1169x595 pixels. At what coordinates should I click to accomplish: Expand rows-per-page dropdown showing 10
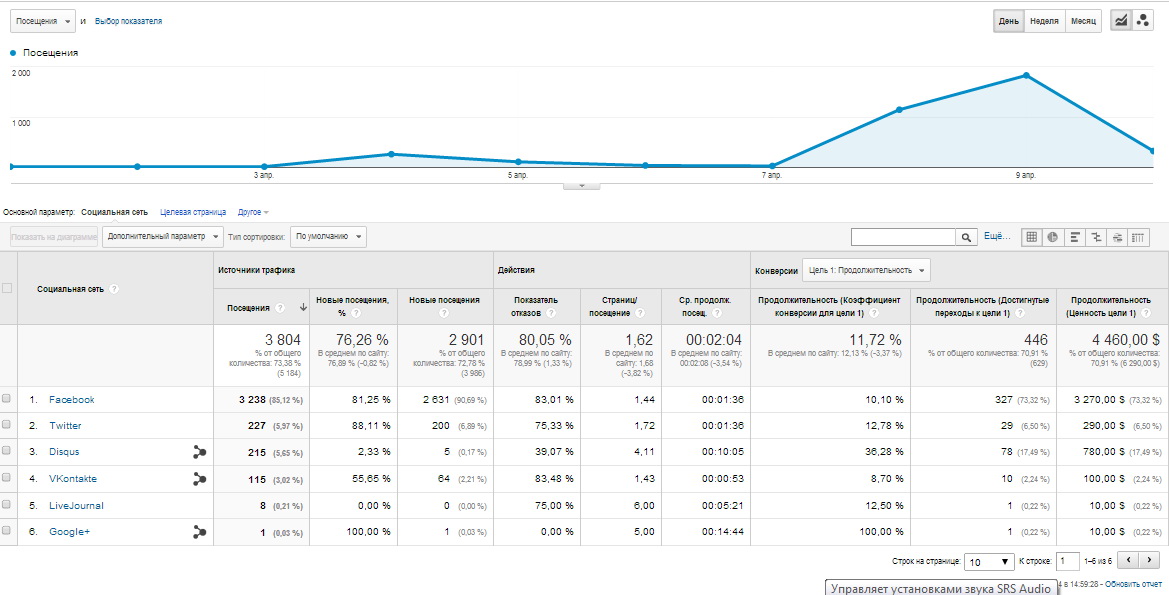[x=990, y=562]
